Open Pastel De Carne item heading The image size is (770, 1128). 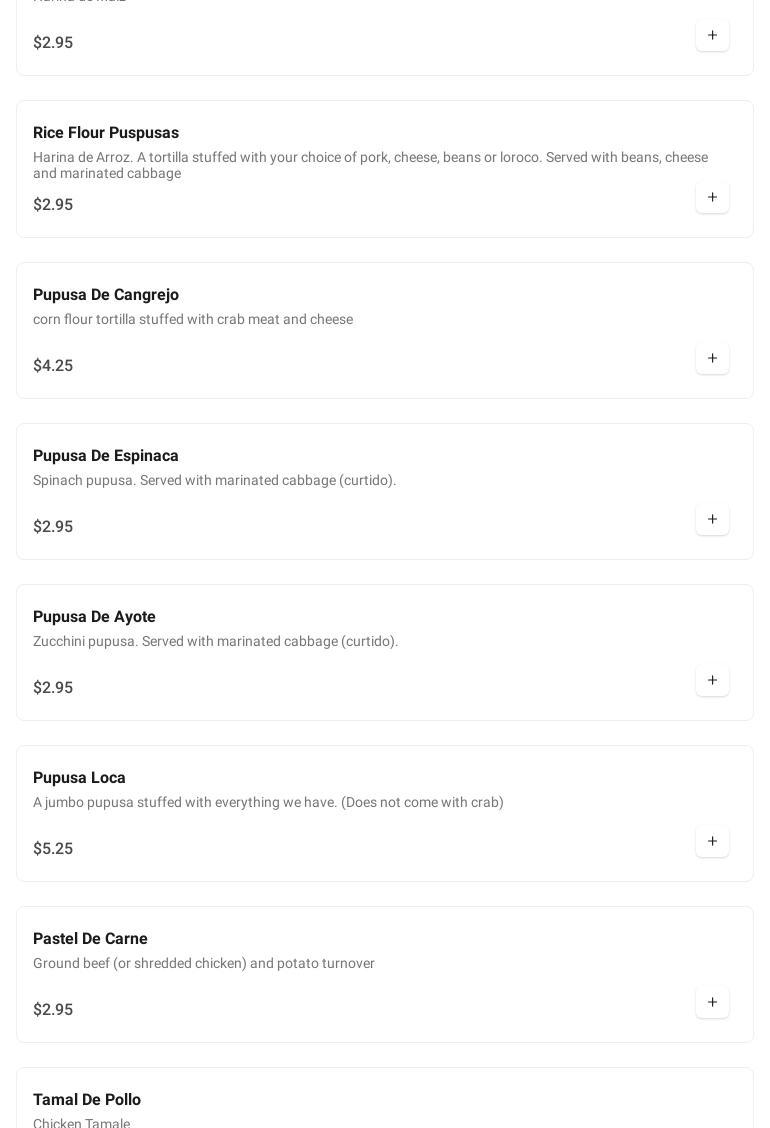click(90, 939)
